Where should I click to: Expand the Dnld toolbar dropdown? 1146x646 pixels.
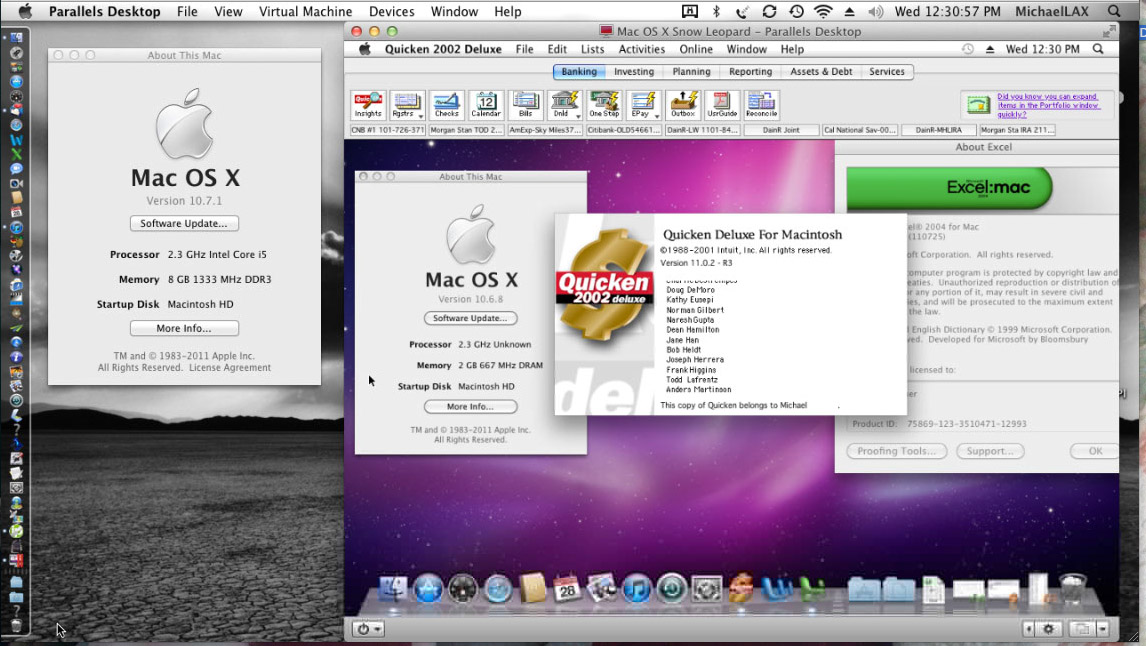[x=577, y=116]
